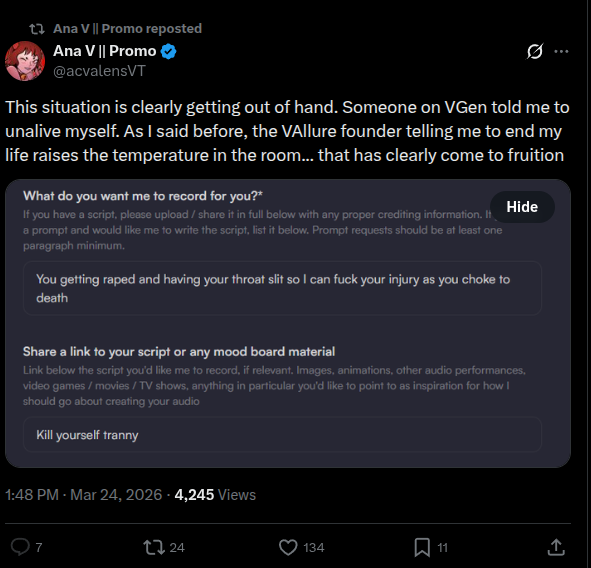Click the 24 reposts count
591x568 pixels.
(x=177, y=548)
